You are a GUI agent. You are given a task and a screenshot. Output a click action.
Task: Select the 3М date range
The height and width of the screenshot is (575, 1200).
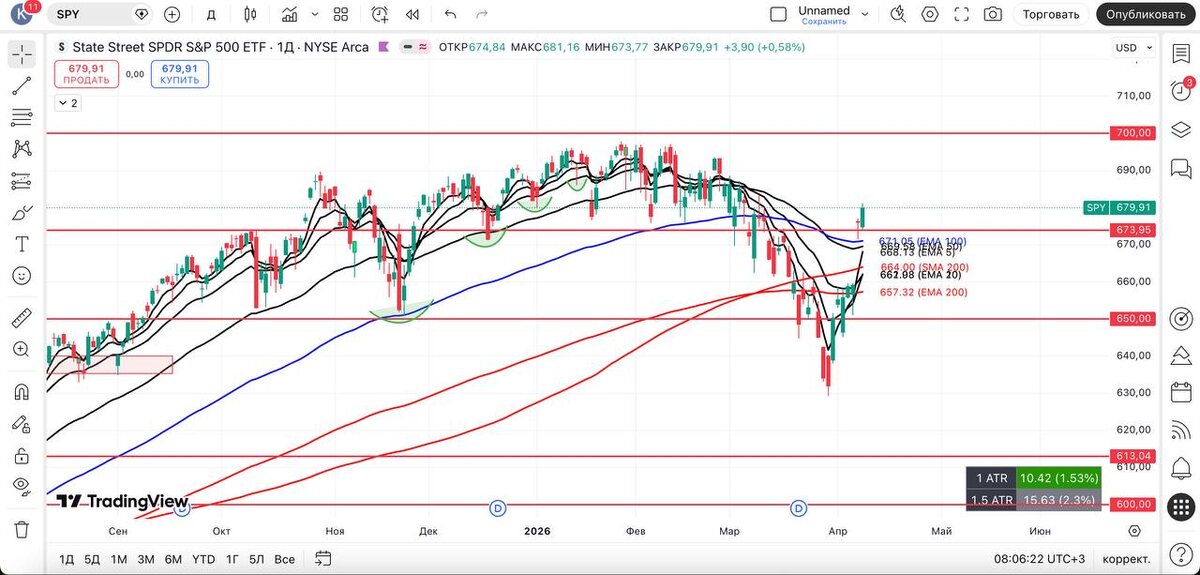click(x=146, y=559)
